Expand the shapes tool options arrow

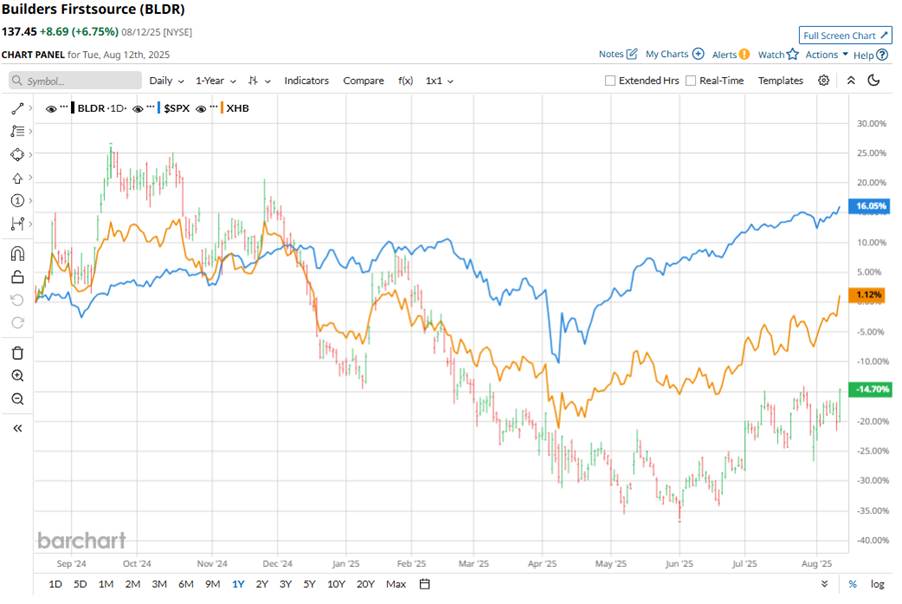(30, 154)
